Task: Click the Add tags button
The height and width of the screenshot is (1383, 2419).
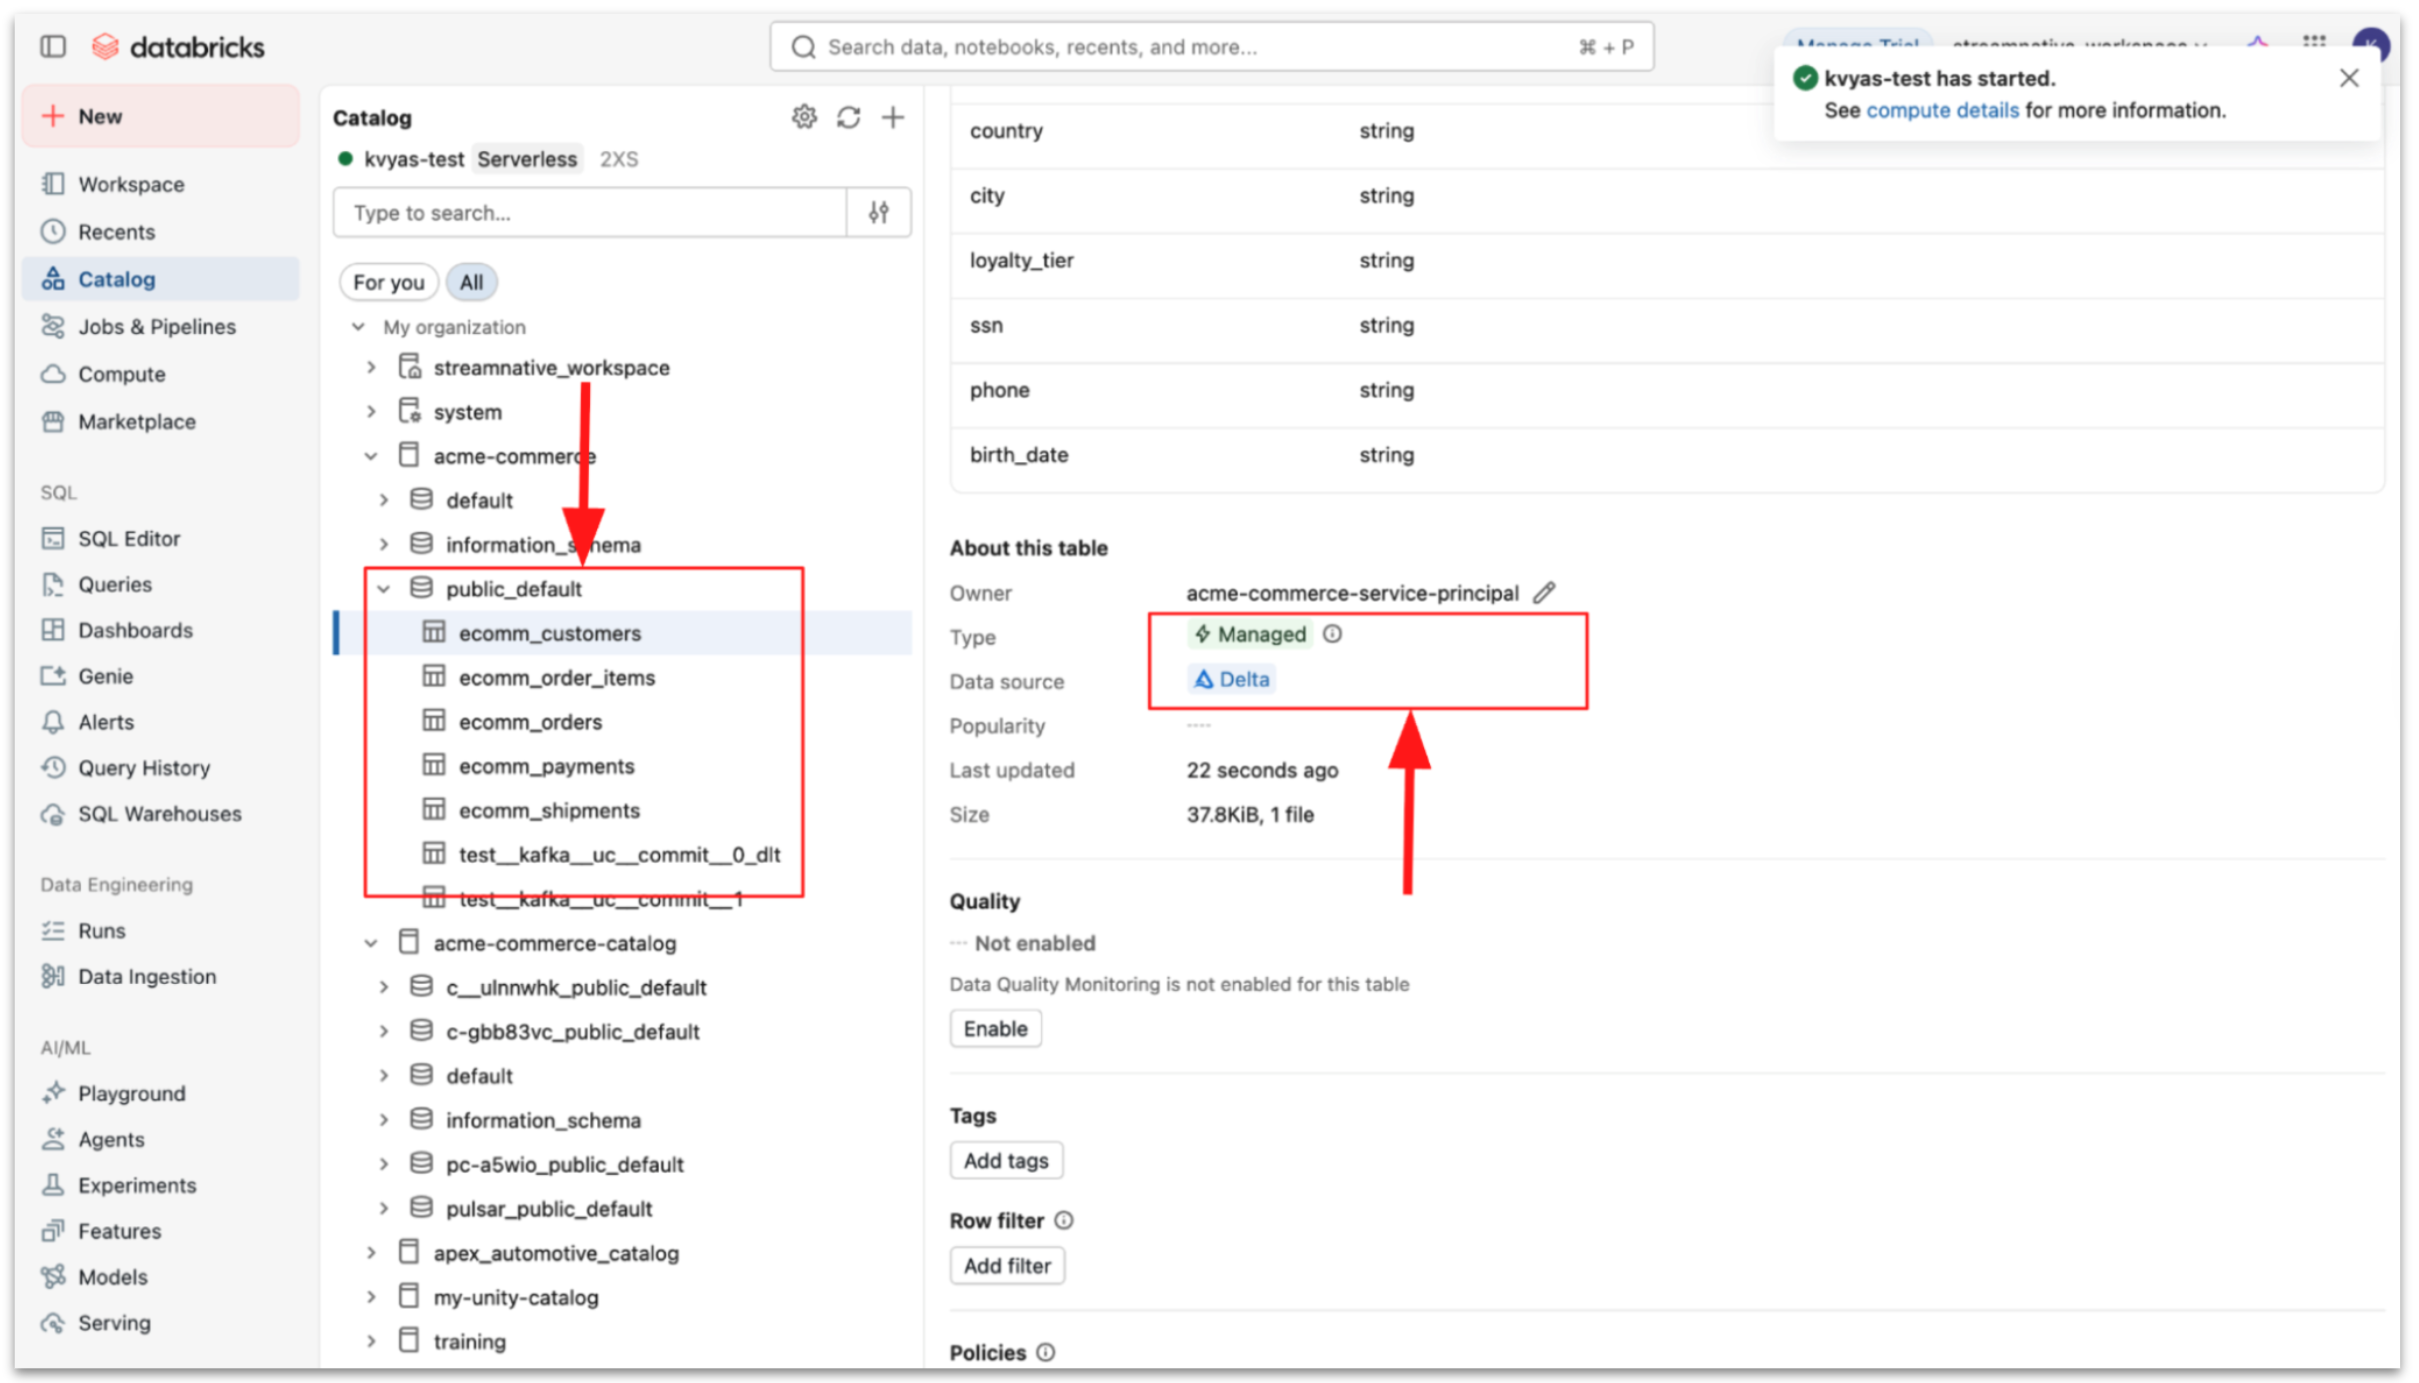Action: point(1005,1160)
